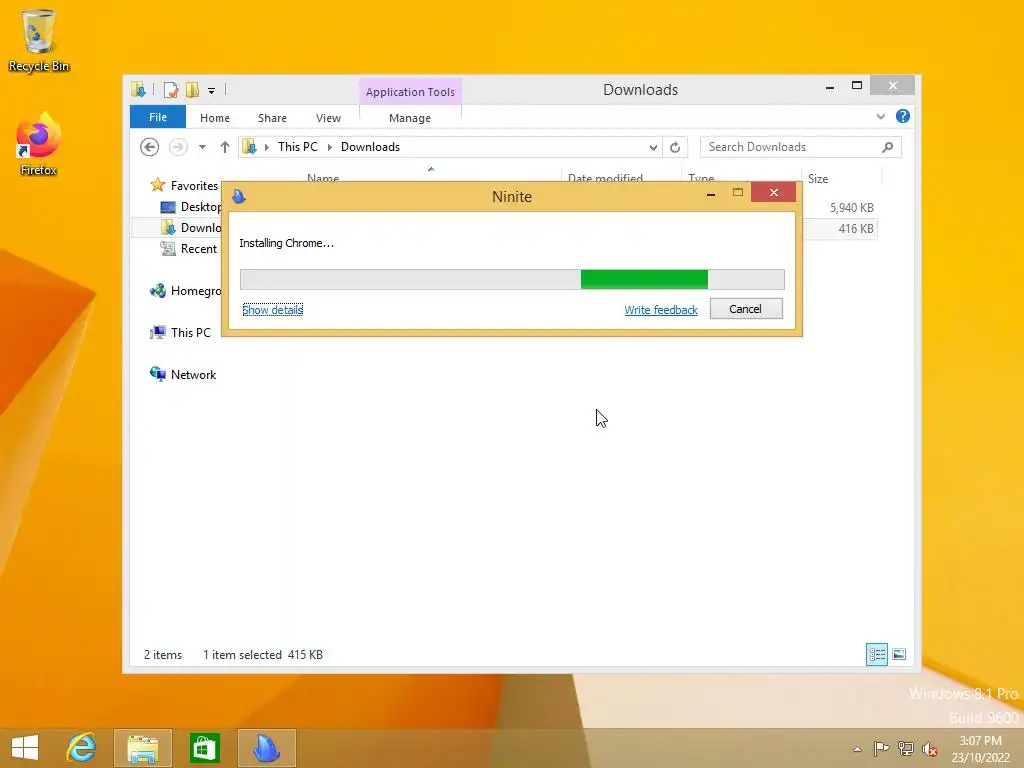
Task: Close the Ninite window
Action: [773, 193]
